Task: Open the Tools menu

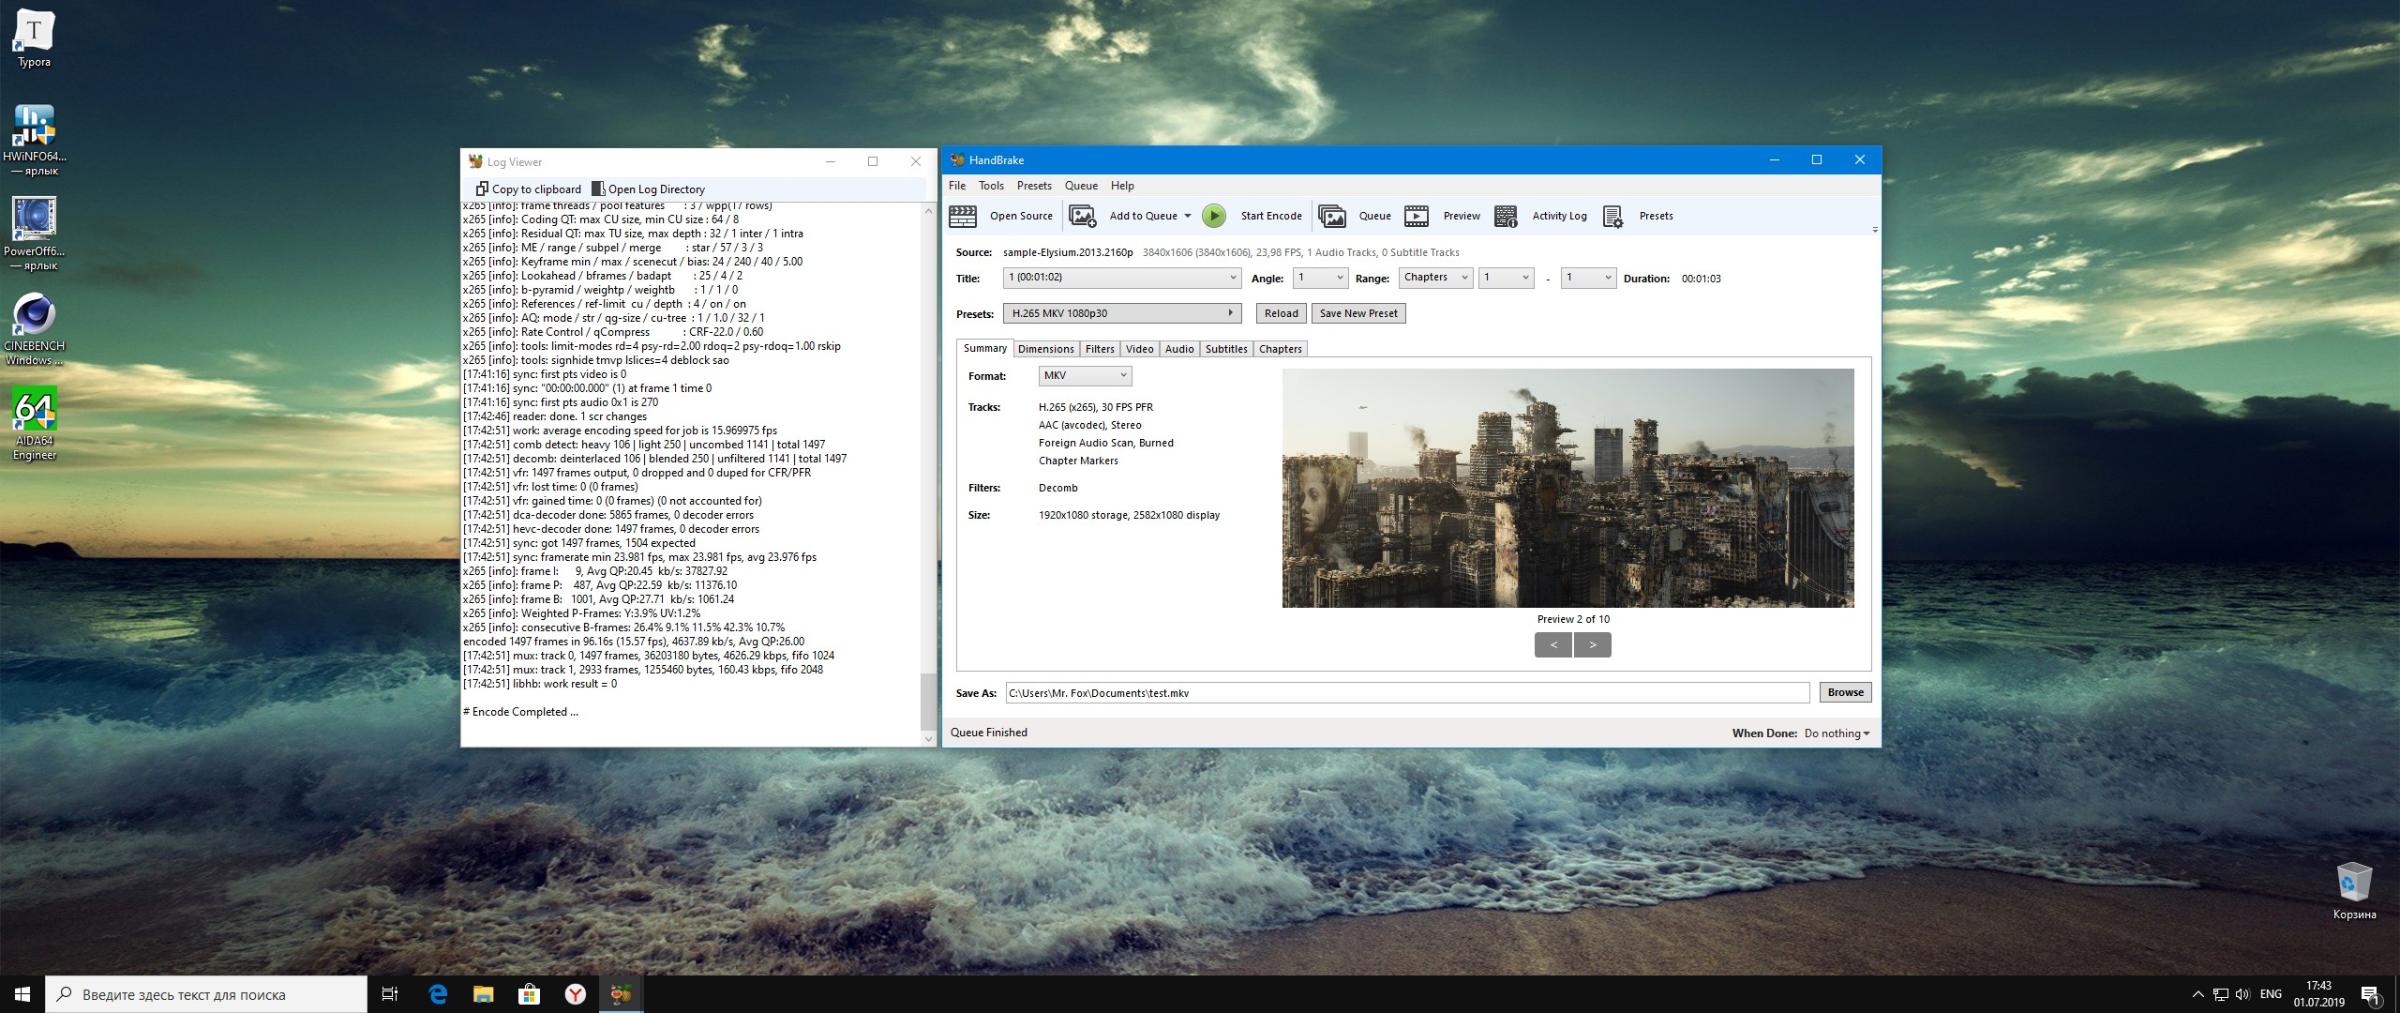Action: pyautogui.click(x=990, y=186)
